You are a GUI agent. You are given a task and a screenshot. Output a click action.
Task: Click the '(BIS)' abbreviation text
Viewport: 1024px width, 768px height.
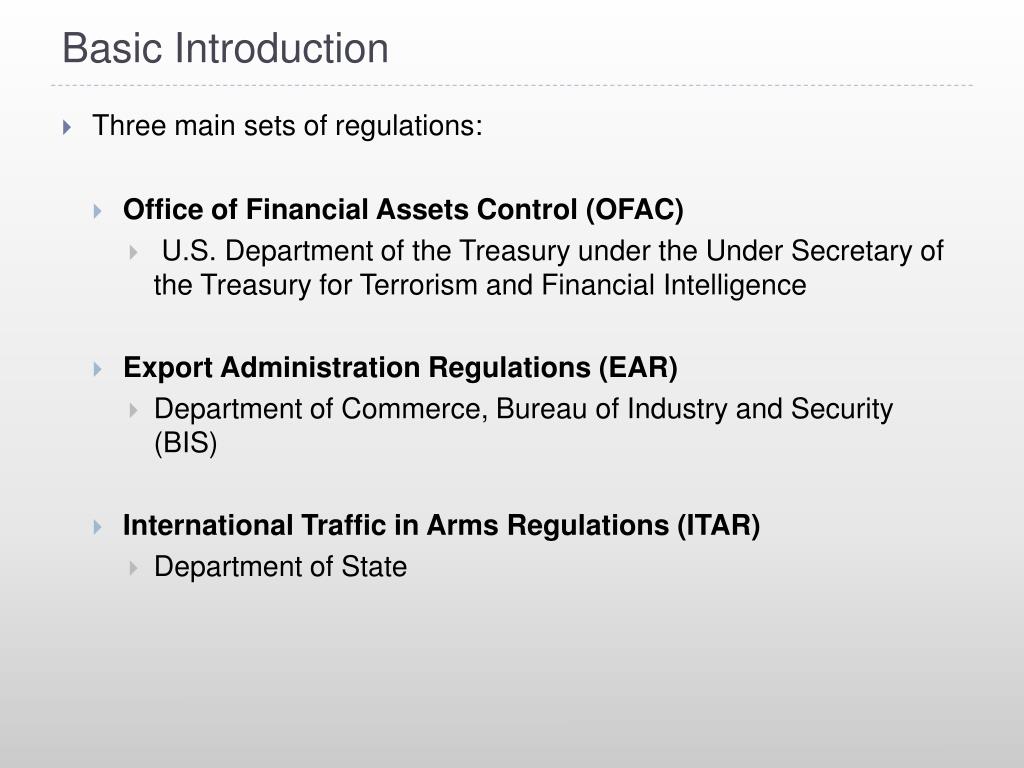pyautogui.click(x=185, y=443)
